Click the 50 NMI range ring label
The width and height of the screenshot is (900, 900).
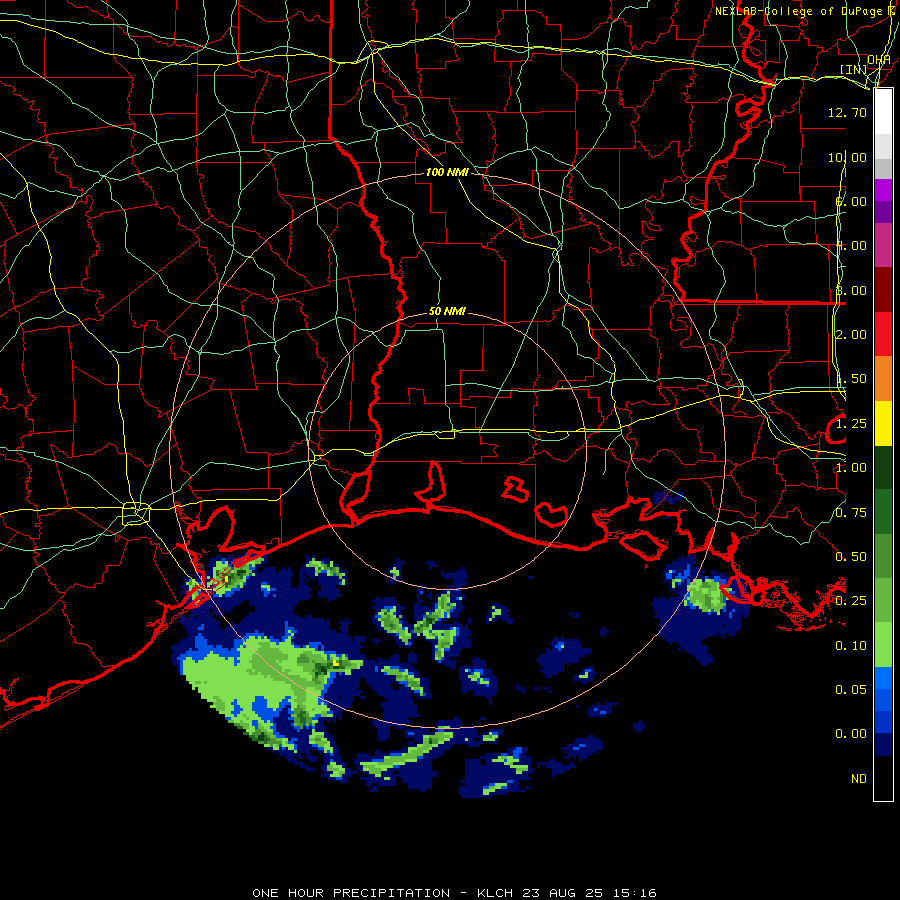[447, 311]
